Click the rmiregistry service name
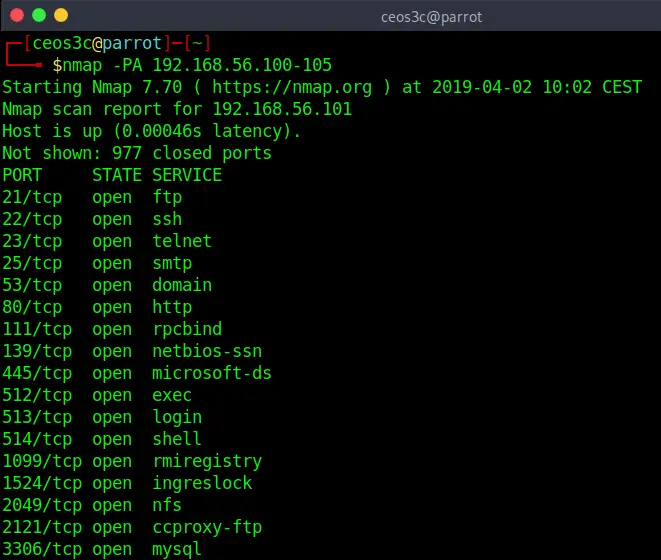This screenshot has height=560, width=661. 207,461
